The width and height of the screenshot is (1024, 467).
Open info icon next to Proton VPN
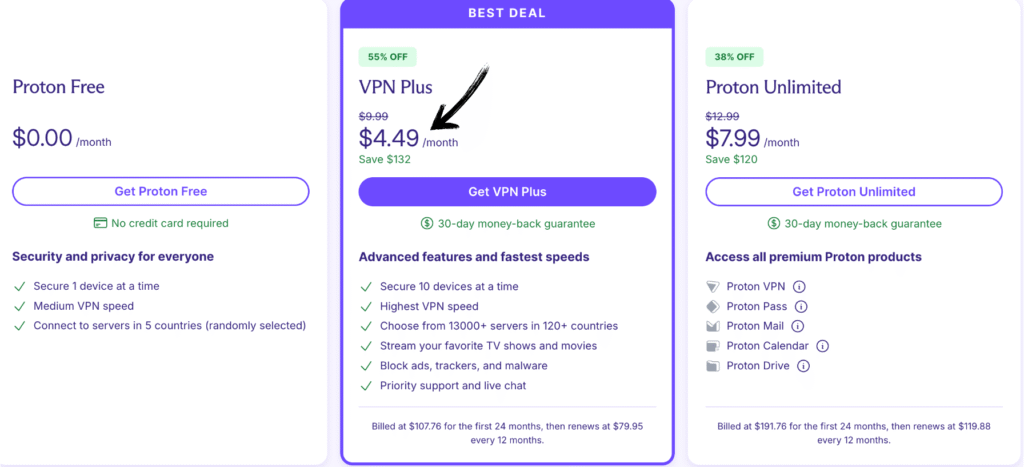(x=799, y=286)
